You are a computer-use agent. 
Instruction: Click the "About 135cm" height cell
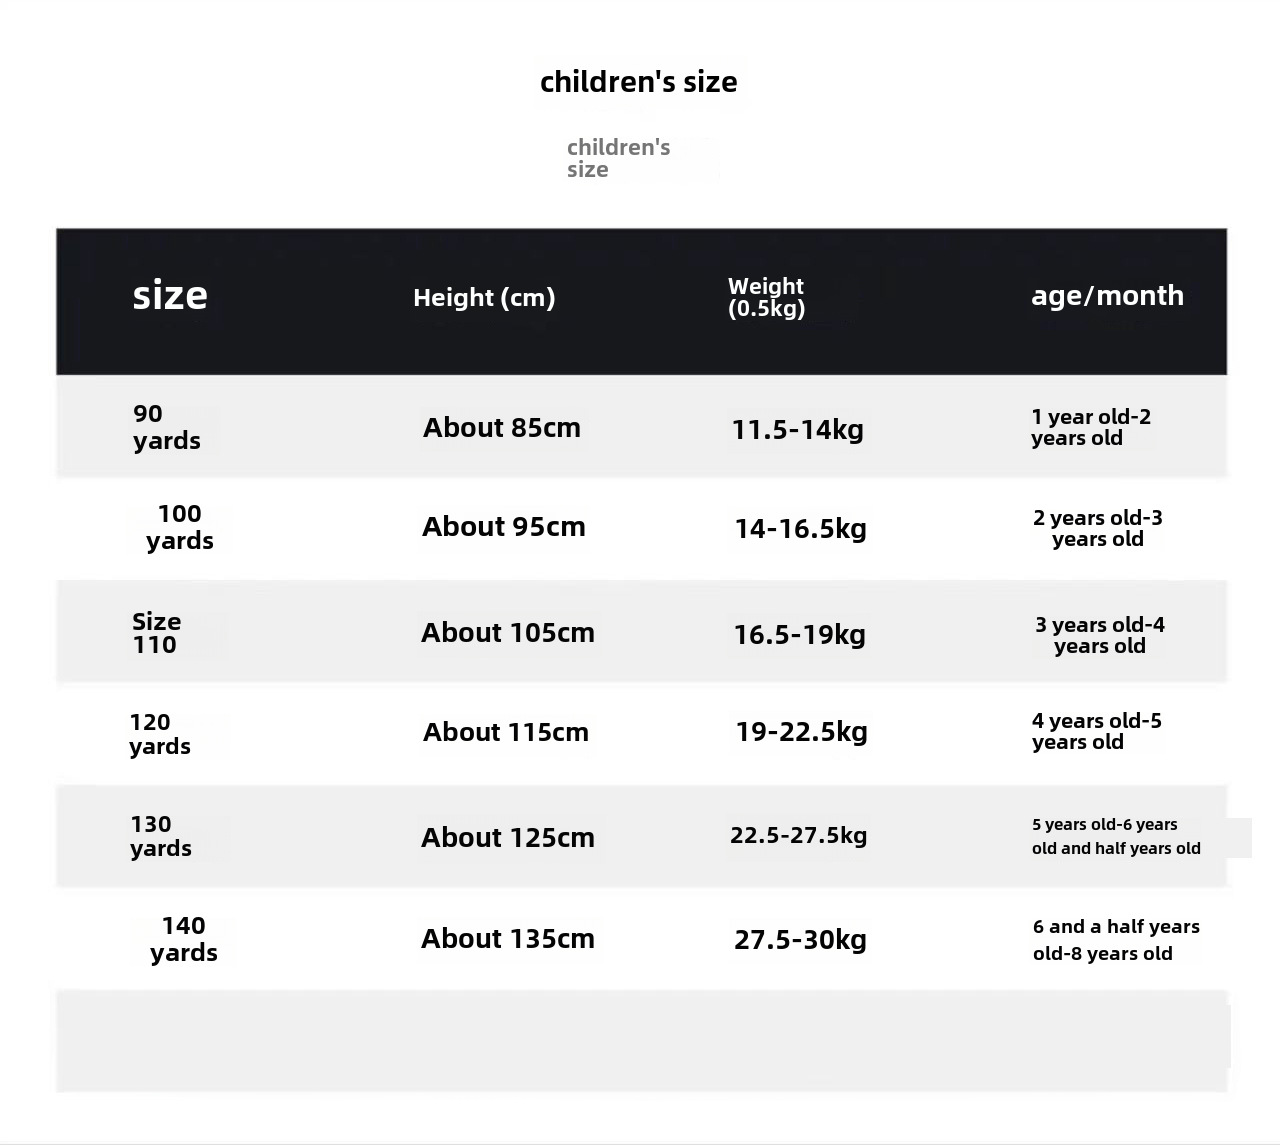(x=508, y=939)
